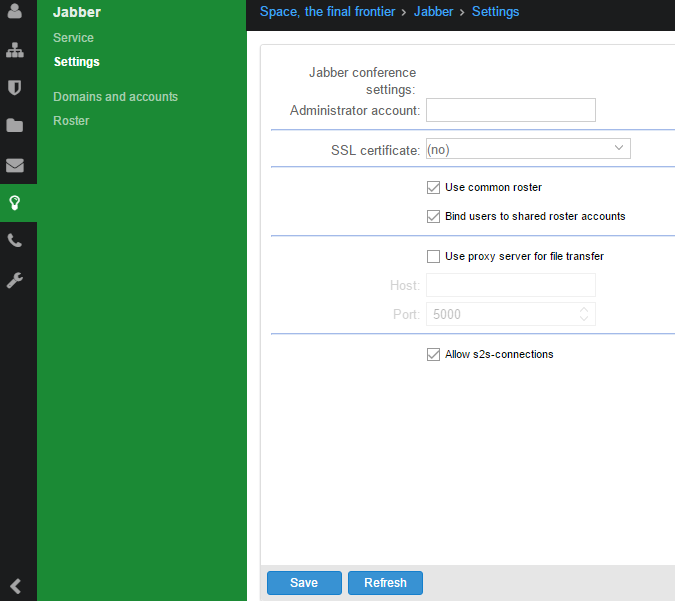Open Domains and accounts
The image size is (675, 601).
coord(115,97)
